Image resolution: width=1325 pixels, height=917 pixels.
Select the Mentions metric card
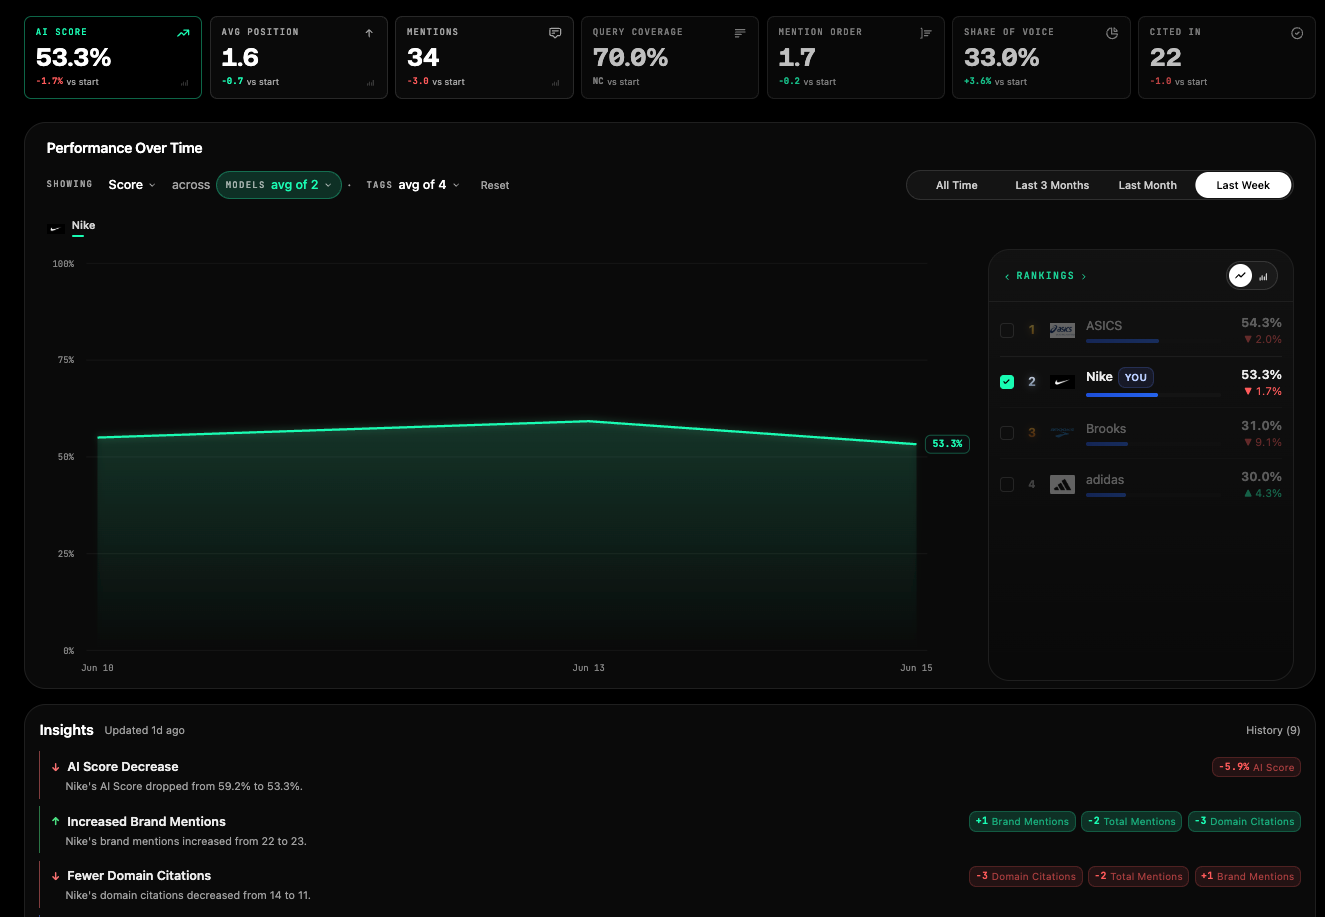[485, 57]
